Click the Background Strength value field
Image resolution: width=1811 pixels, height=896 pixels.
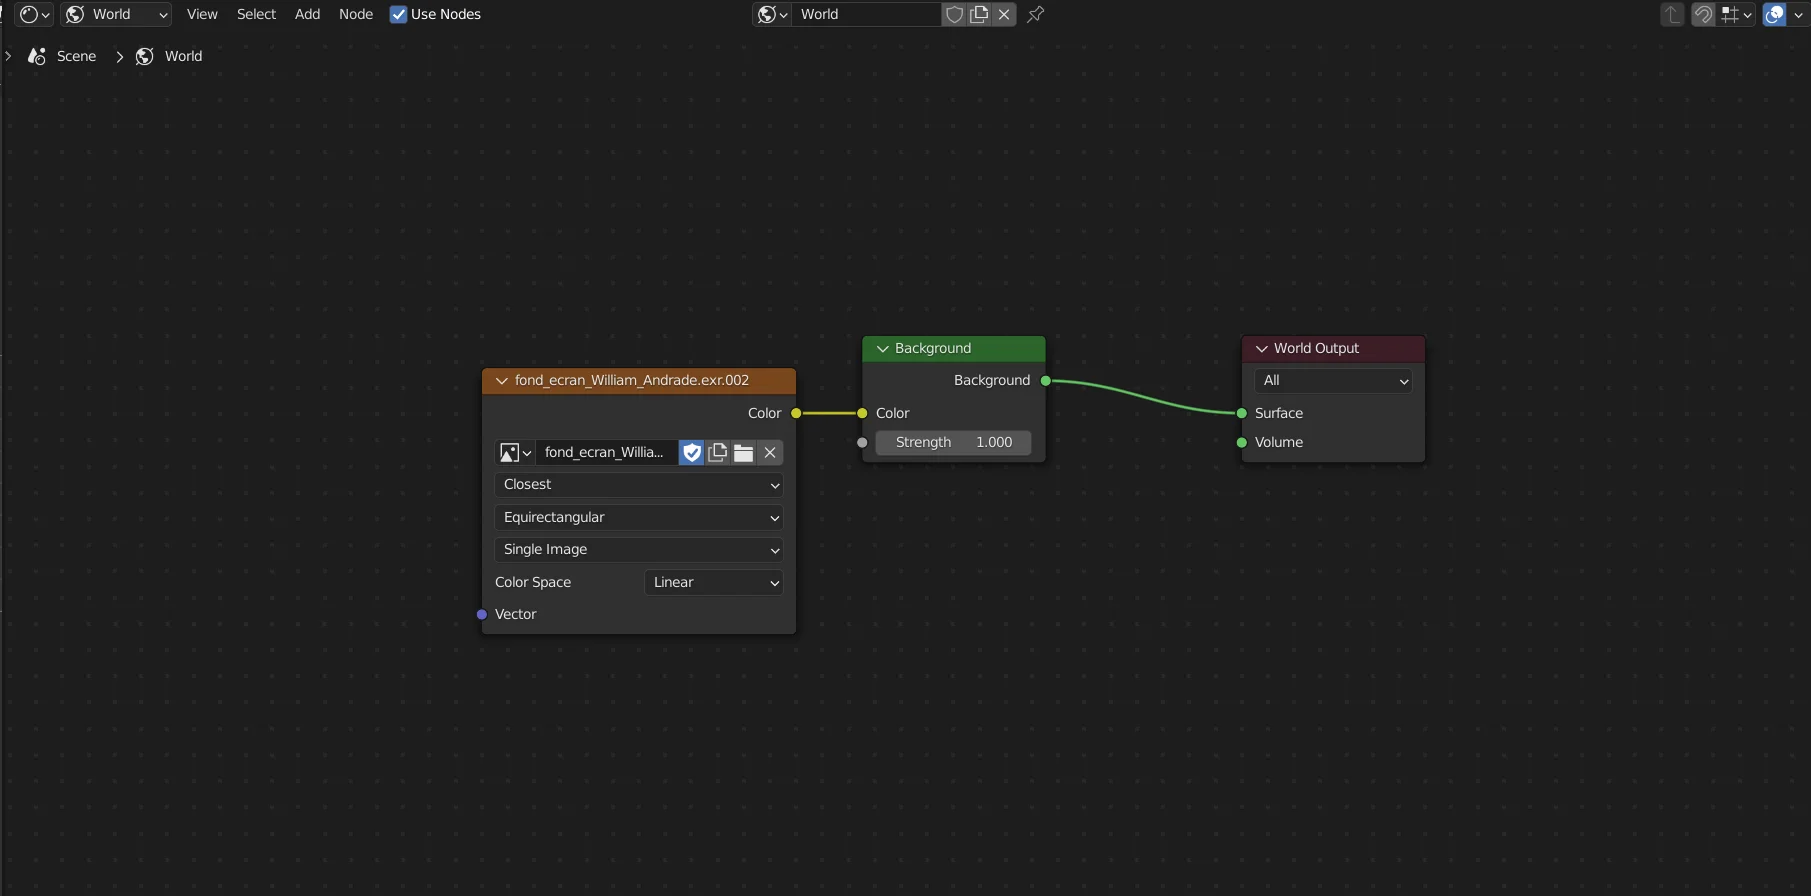pyautogui.click(x=953, y=442)
